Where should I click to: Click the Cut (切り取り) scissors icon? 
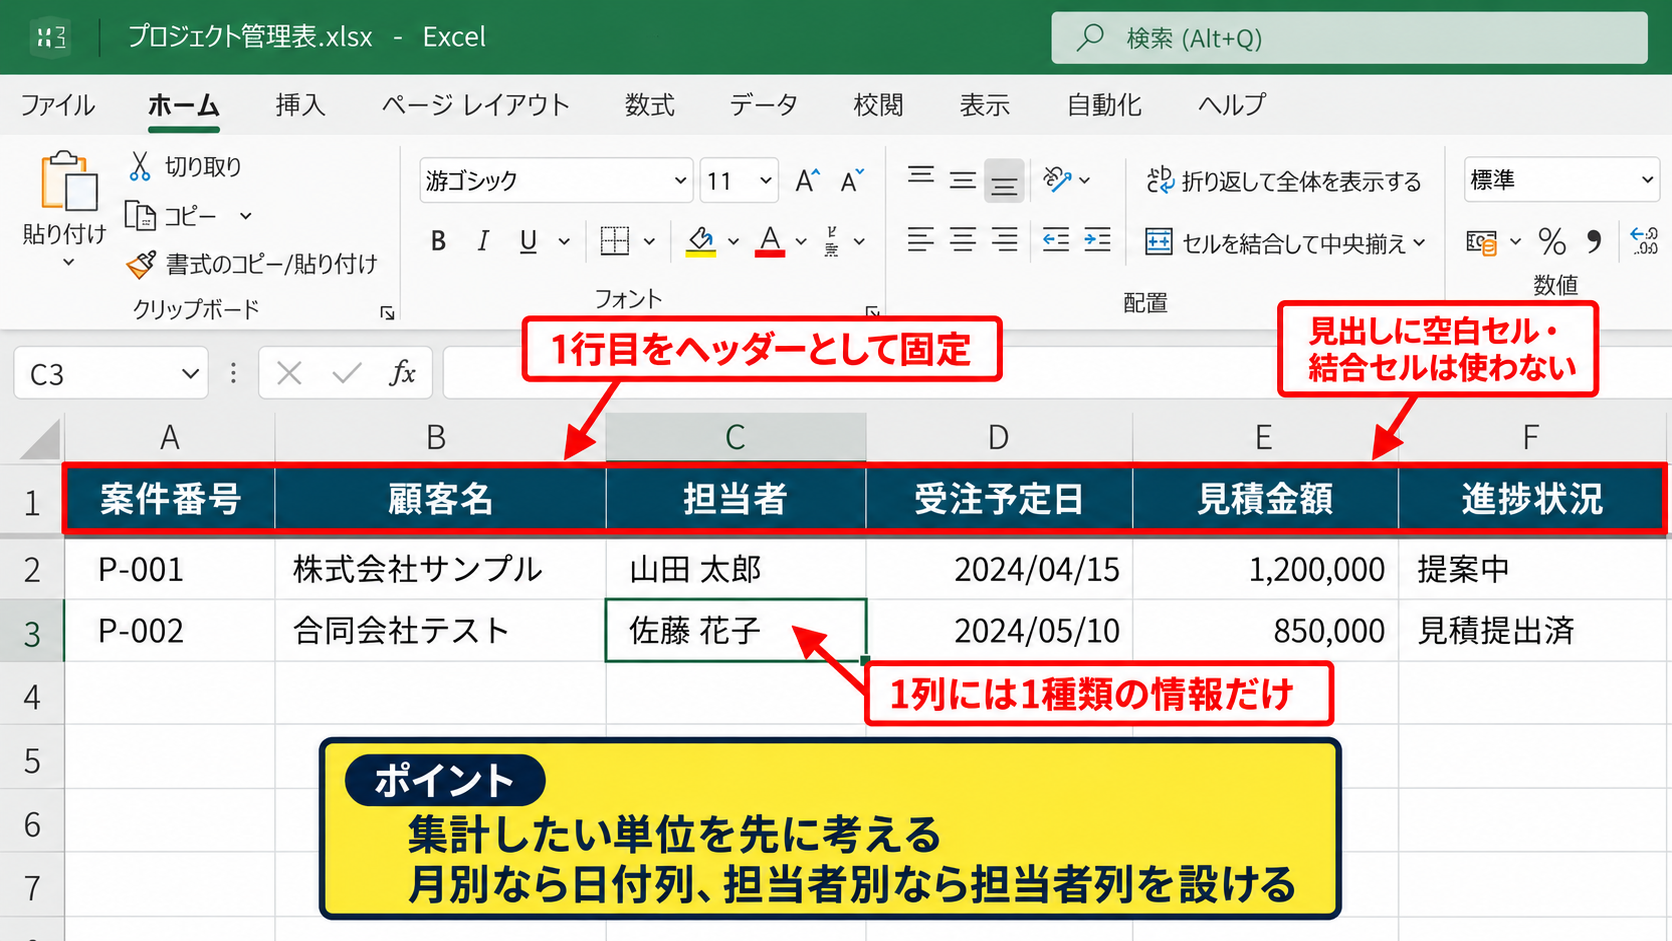[140, 166]
